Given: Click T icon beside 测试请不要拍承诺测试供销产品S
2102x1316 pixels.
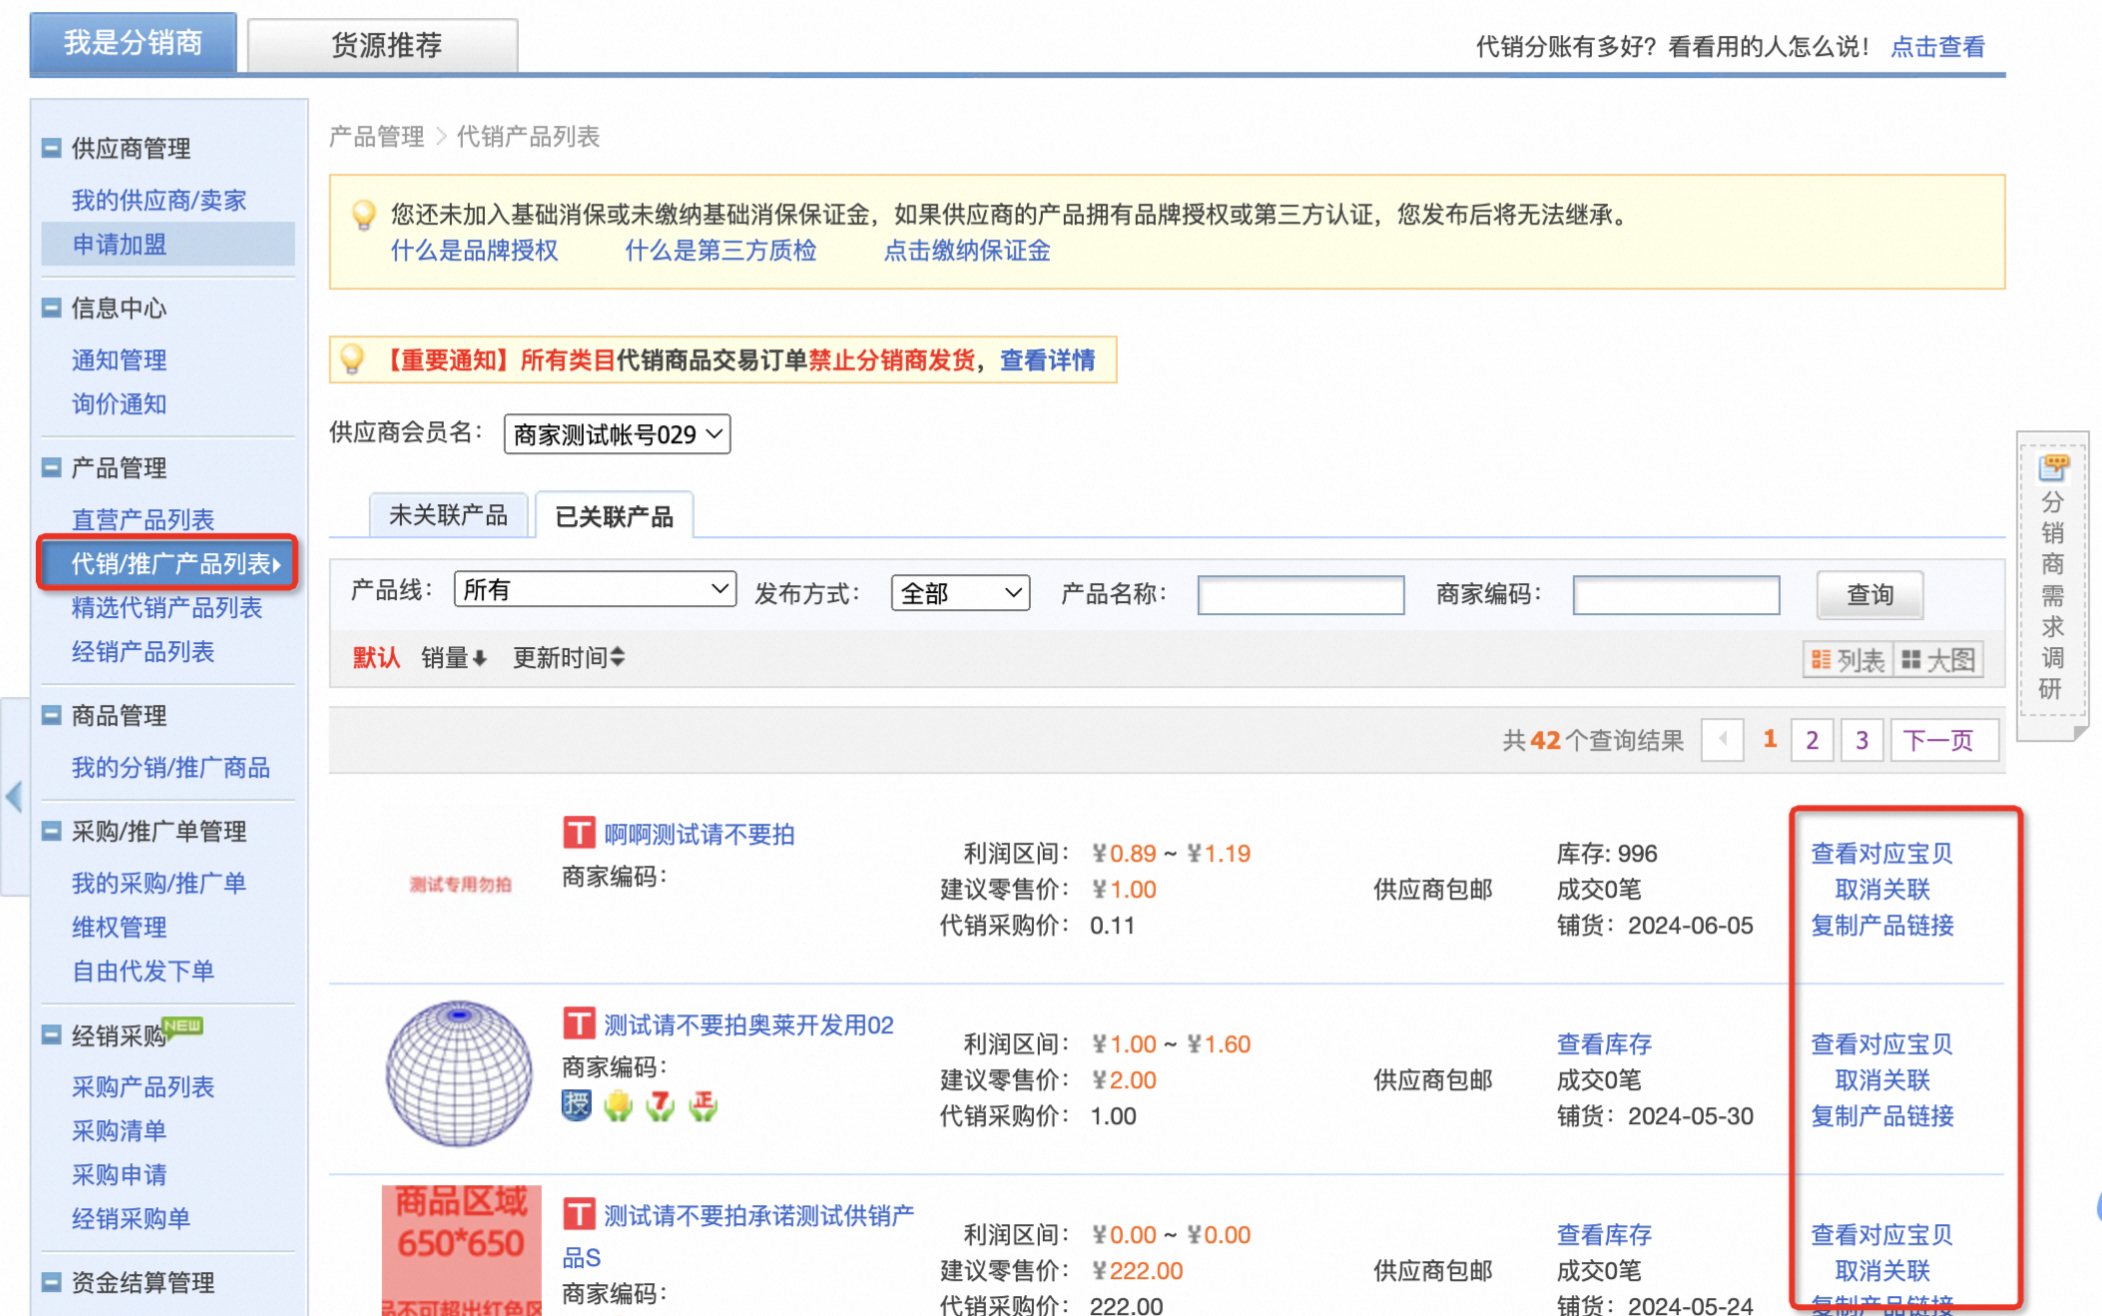Looking at the screenshot, I should (x=579, y=1214).
